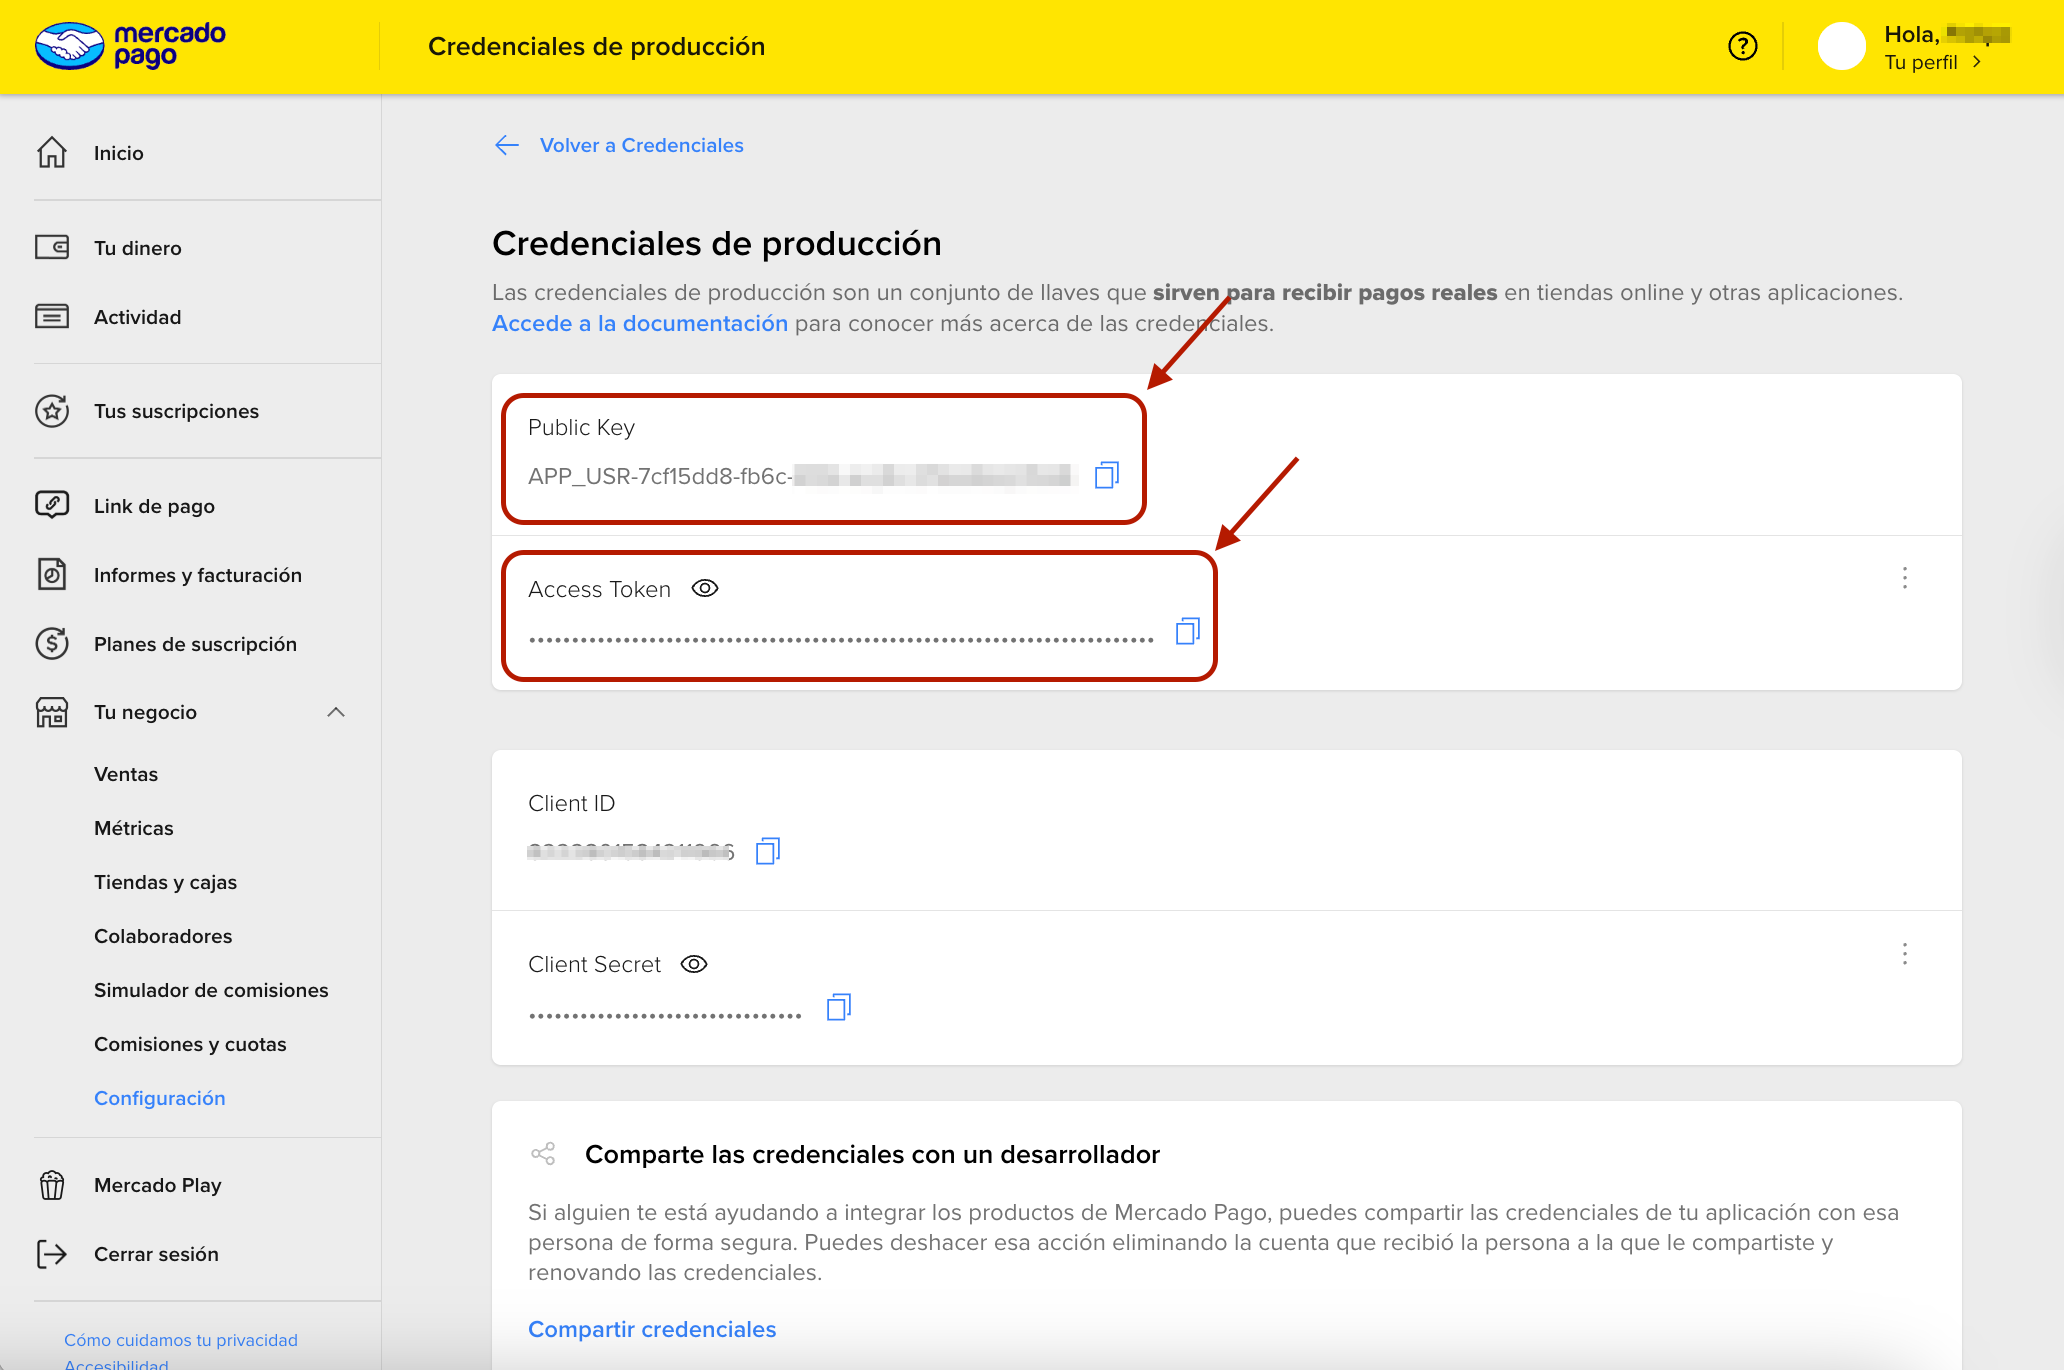This screenshot has height=1370, width=2064.
Task: Open the help question mark icon
Action: click(1742, 46)
